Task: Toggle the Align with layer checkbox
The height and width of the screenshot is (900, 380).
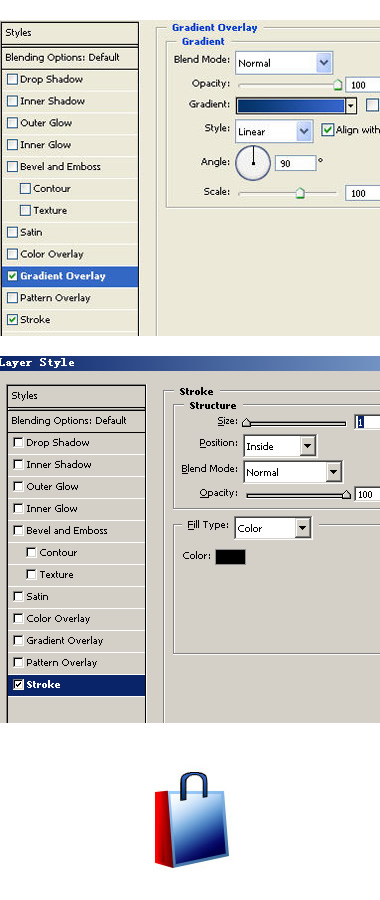Action: (x=327, y=130)
